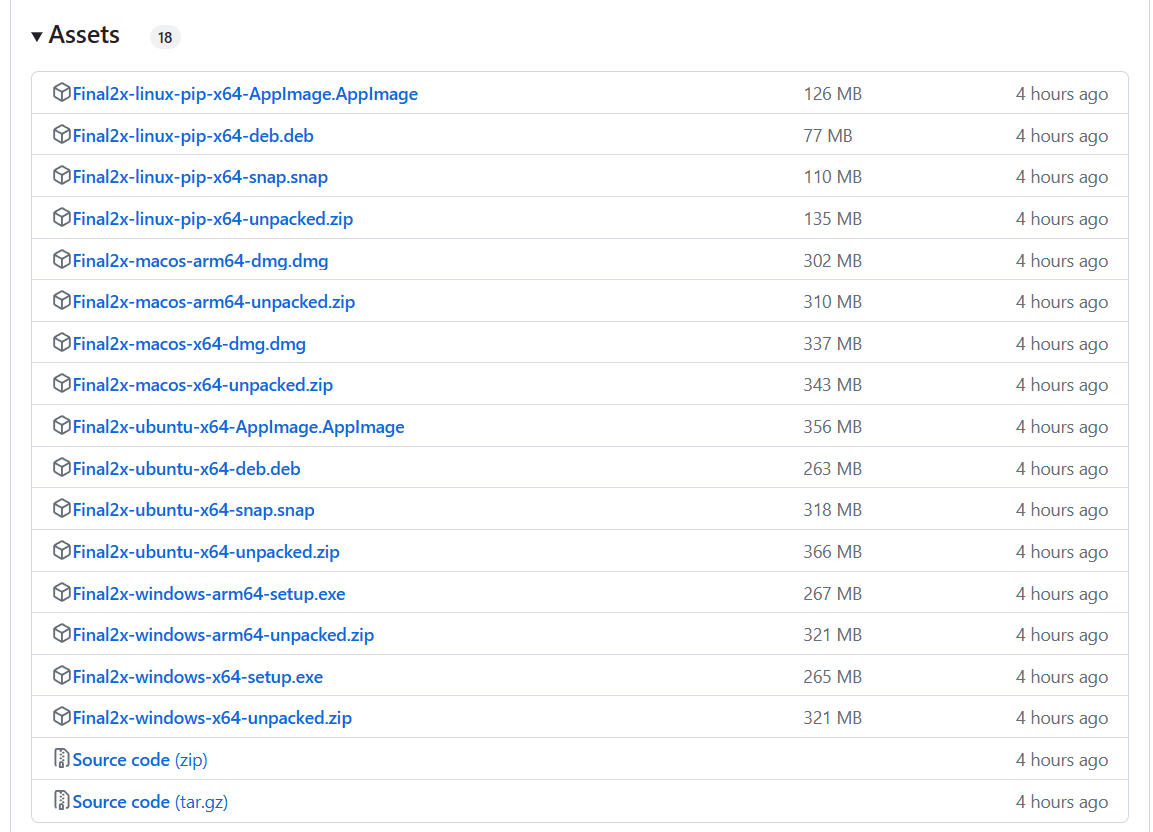Click the 337 MB size value
This screenshot has height=832, width=1153.
click(832, 344)
